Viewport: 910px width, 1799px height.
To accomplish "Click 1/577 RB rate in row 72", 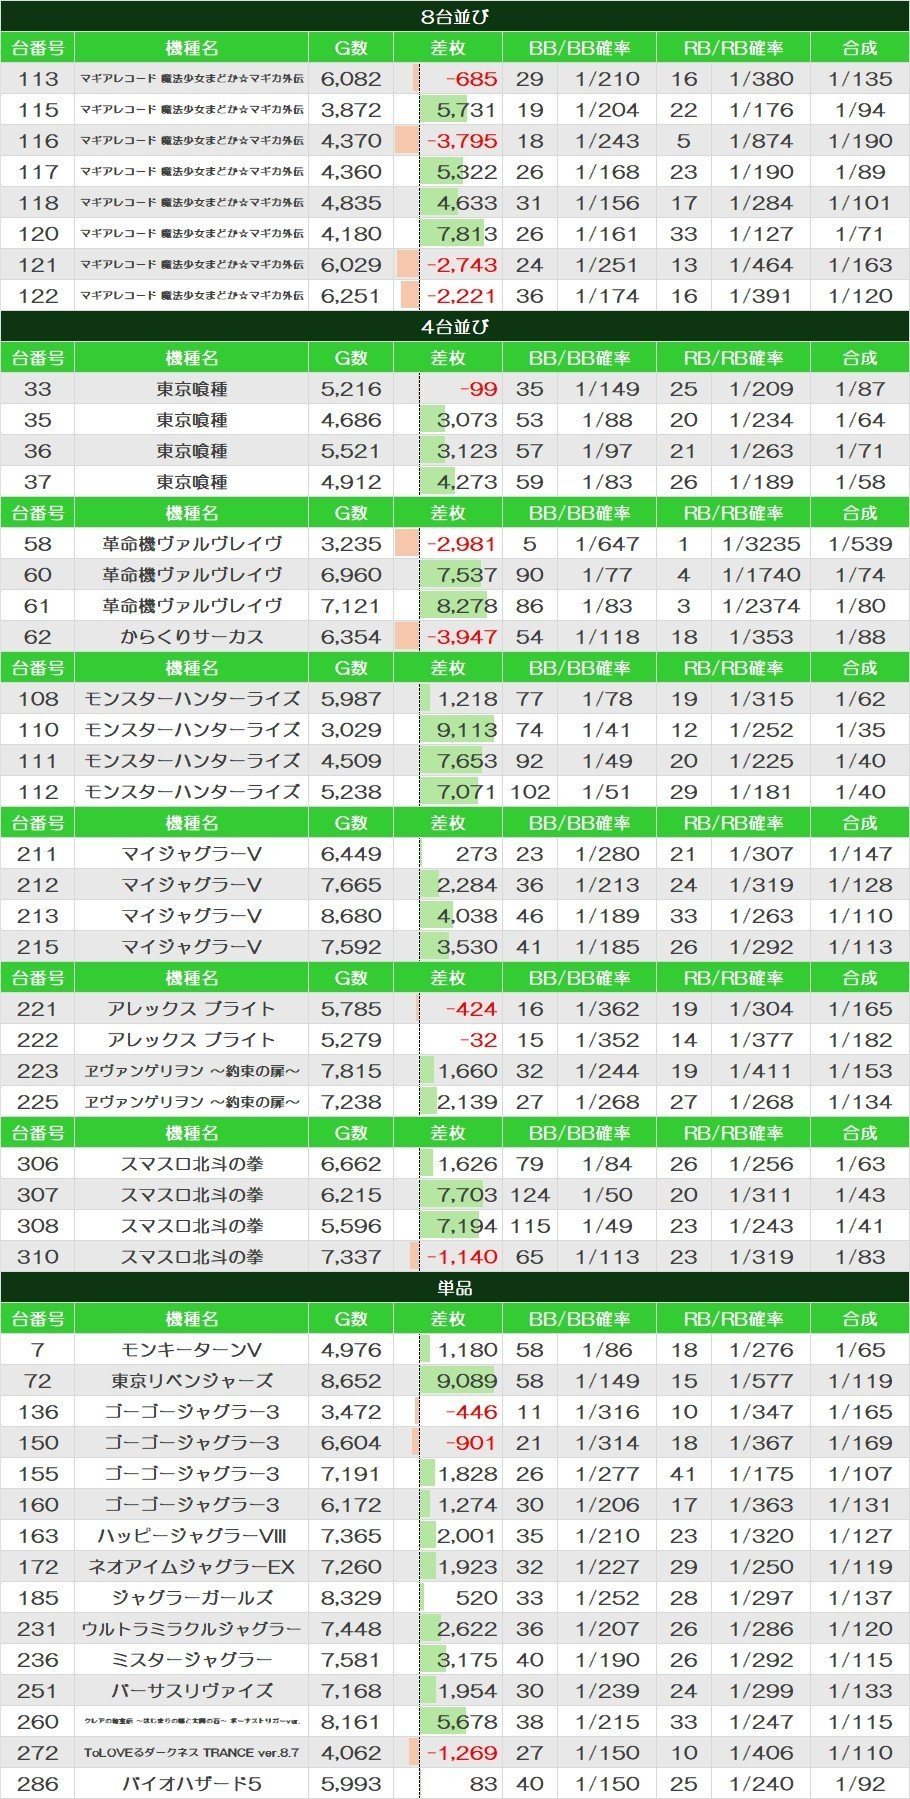I will 761,1381.
